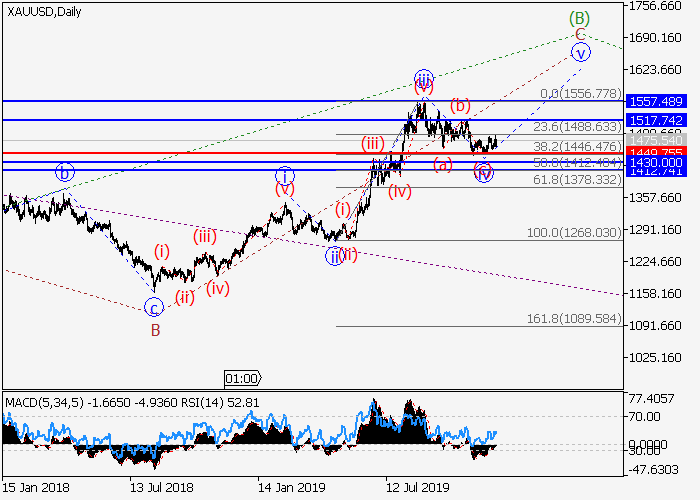The width and height of the screenshot is (700, 500).
Task: Click the blue circled b wave label
Action: (65, 172)
